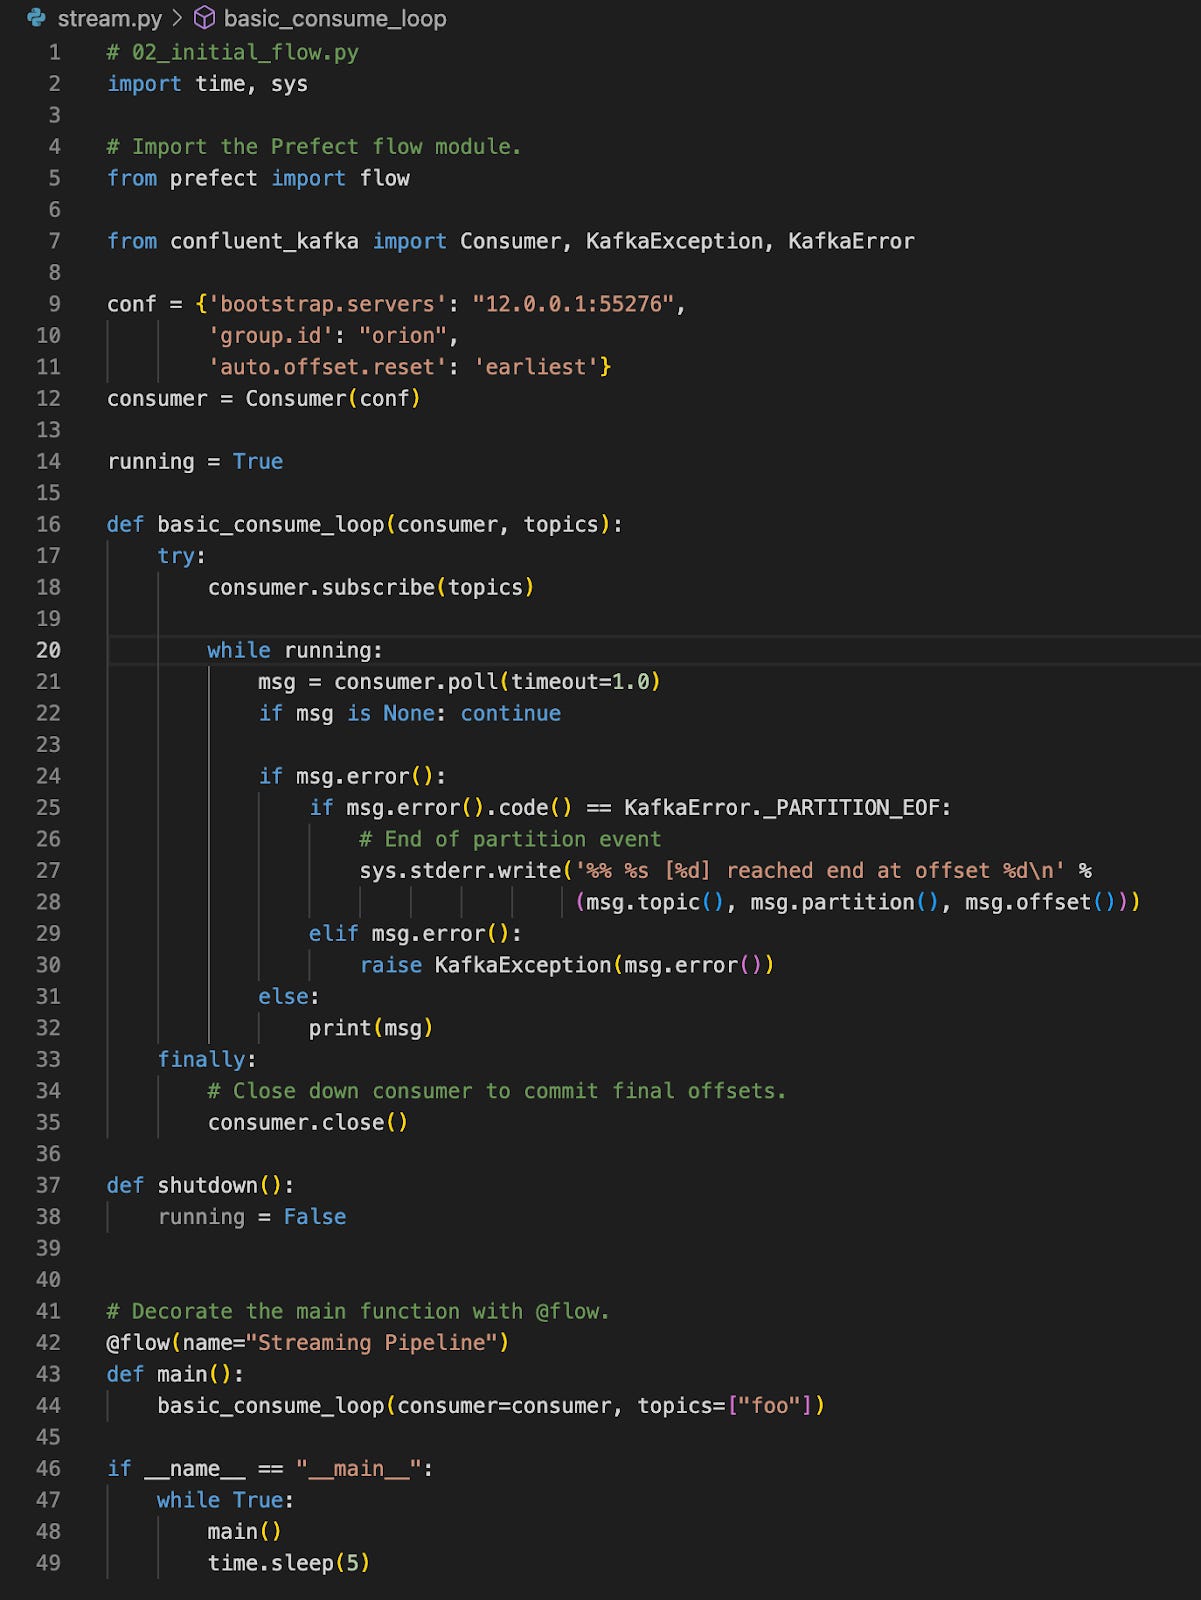
Task: Click comment '# End of partition event'
Action: pos(510,839)
